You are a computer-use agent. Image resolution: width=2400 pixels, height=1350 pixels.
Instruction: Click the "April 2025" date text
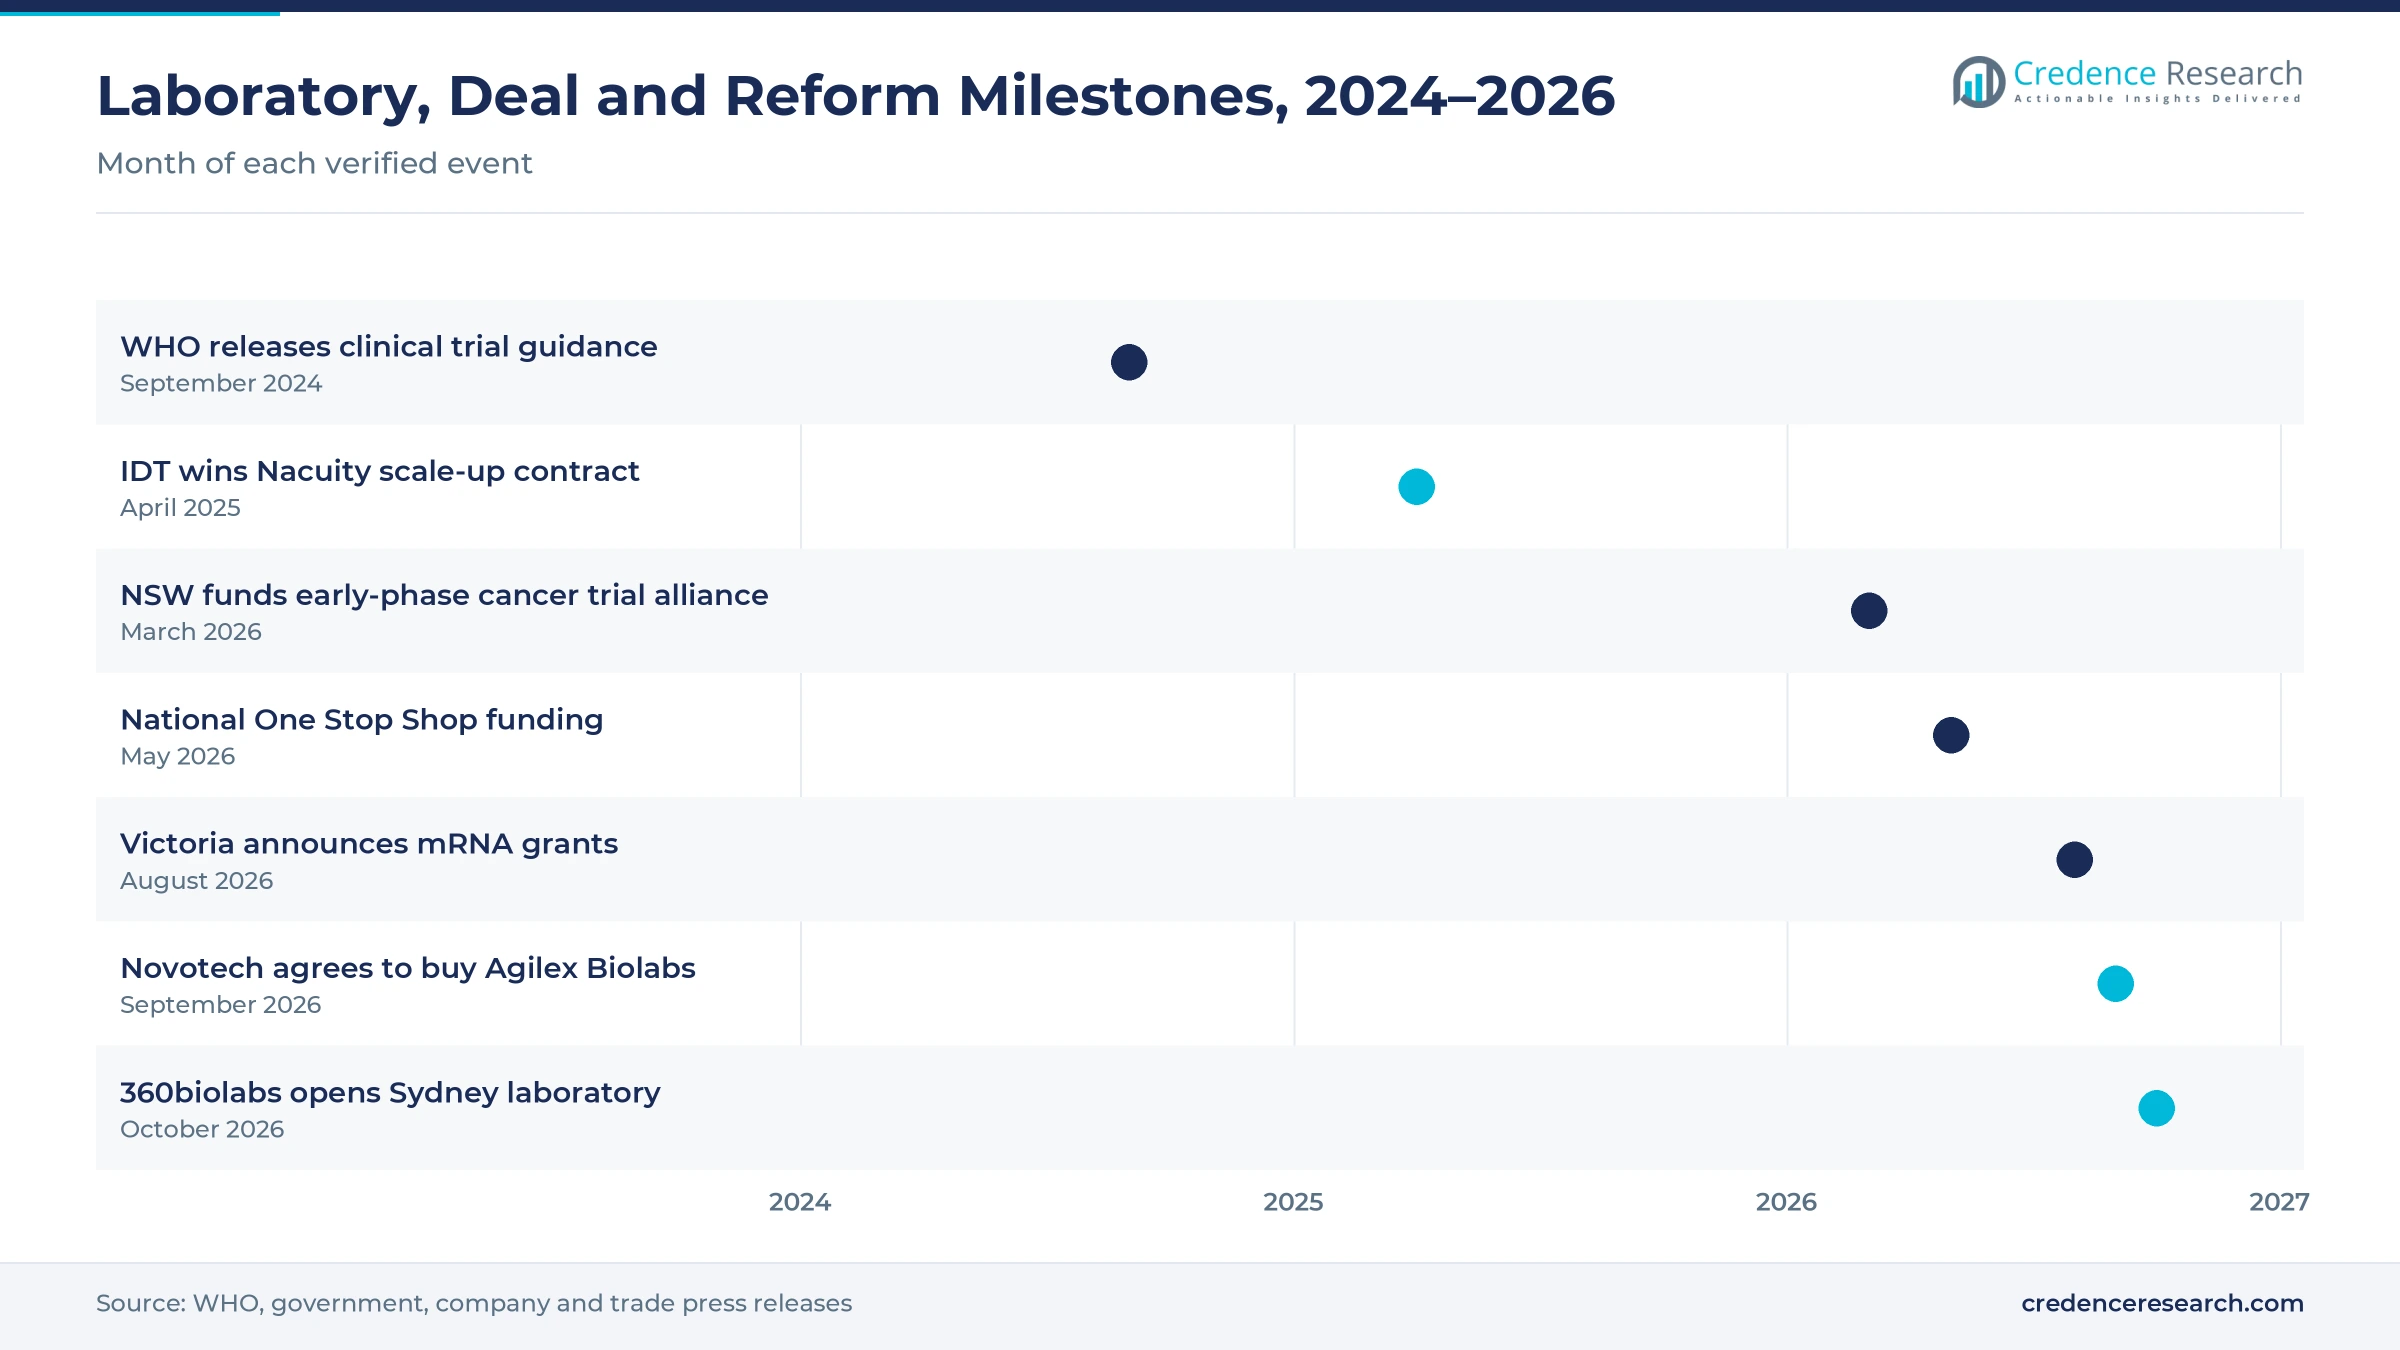pyautogui.click(x=180, y=508)
